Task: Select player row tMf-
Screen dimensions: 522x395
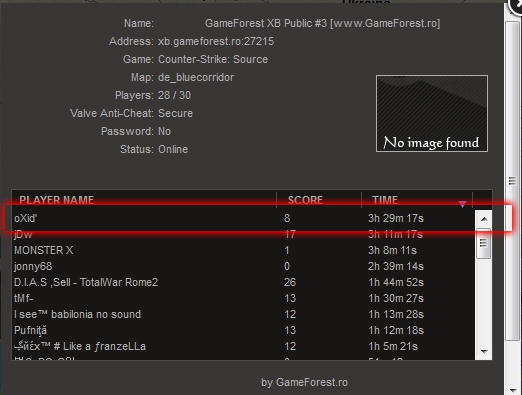Action: tap(243, 298)
